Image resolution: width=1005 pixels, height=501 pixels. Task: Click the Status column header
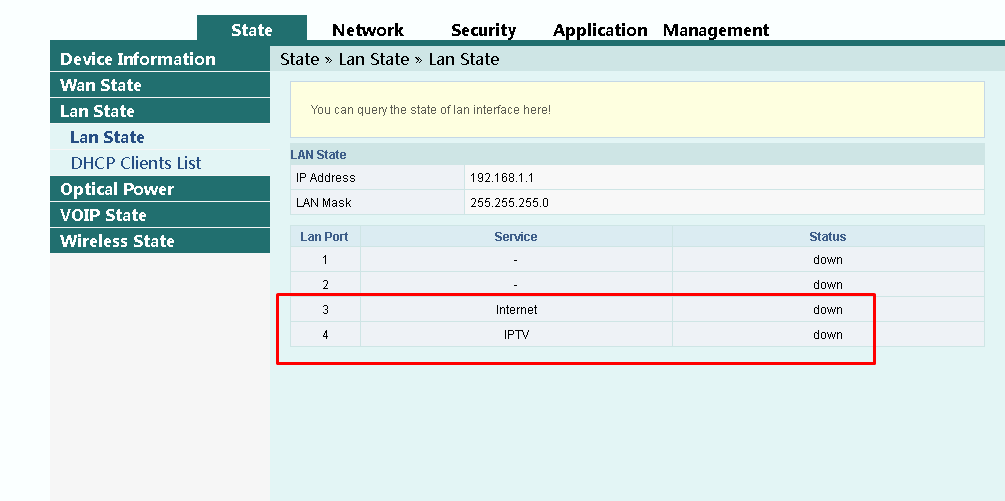coord(827,237)
